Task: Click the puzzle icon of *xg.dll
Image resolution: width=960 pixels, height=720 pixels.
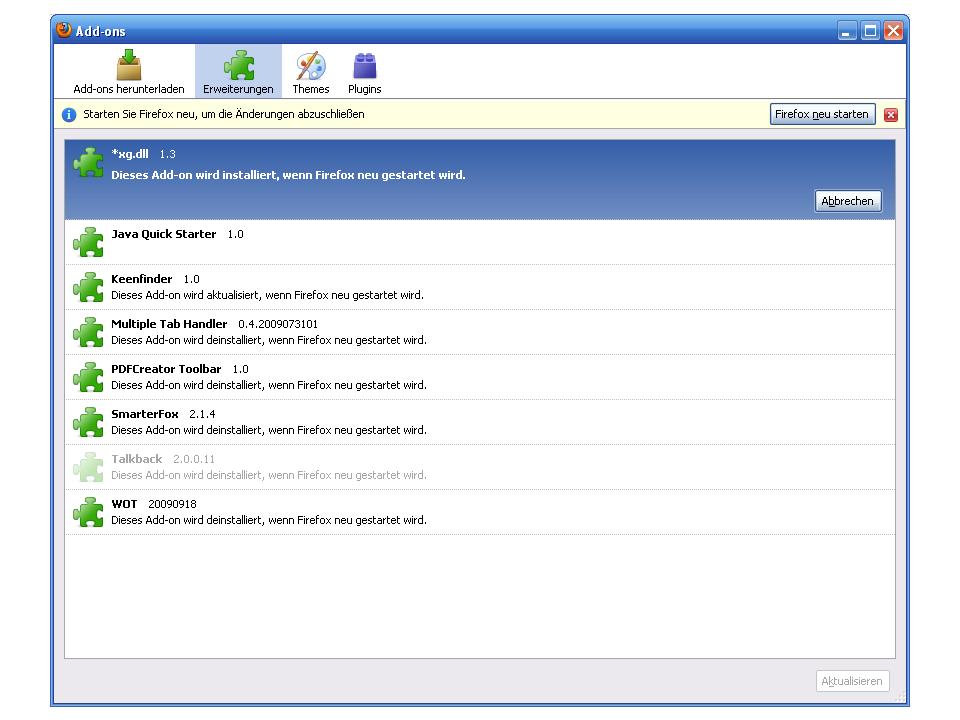Action: tap(88, 163)
